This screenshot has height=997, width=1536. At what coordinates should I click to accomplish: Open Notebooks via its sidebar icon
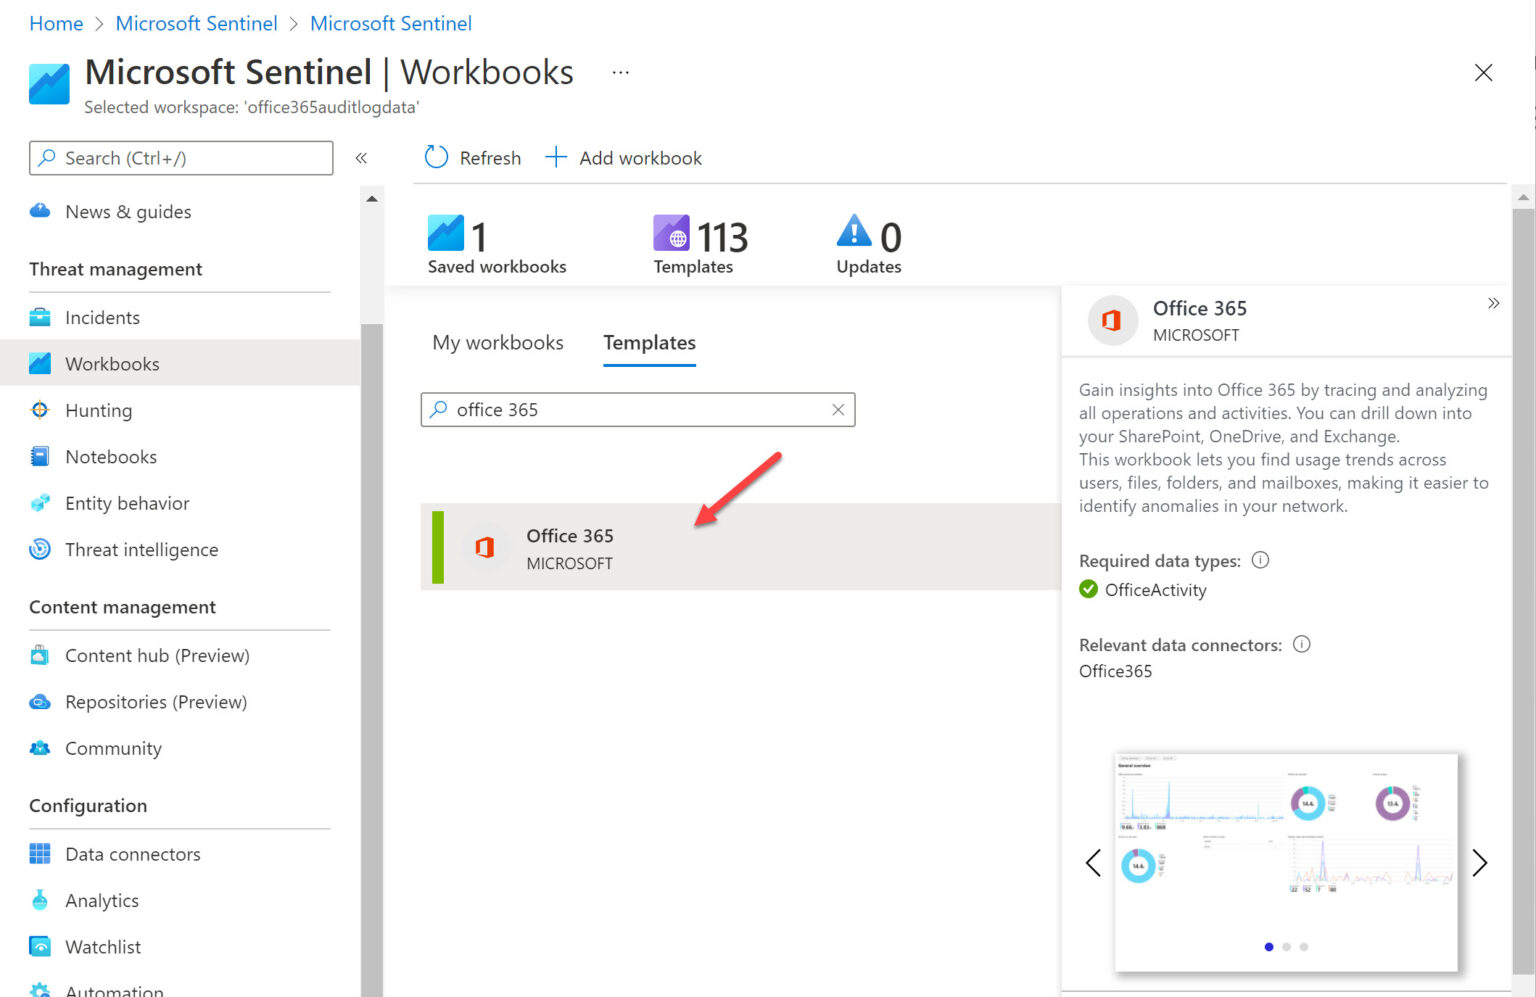pyautogui.click(x=39, y=456)
